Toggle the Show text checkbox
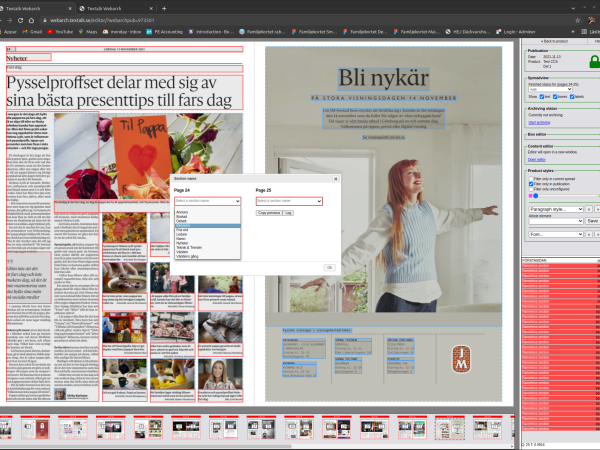Viewport: 600px width, 450px height. 541,97
